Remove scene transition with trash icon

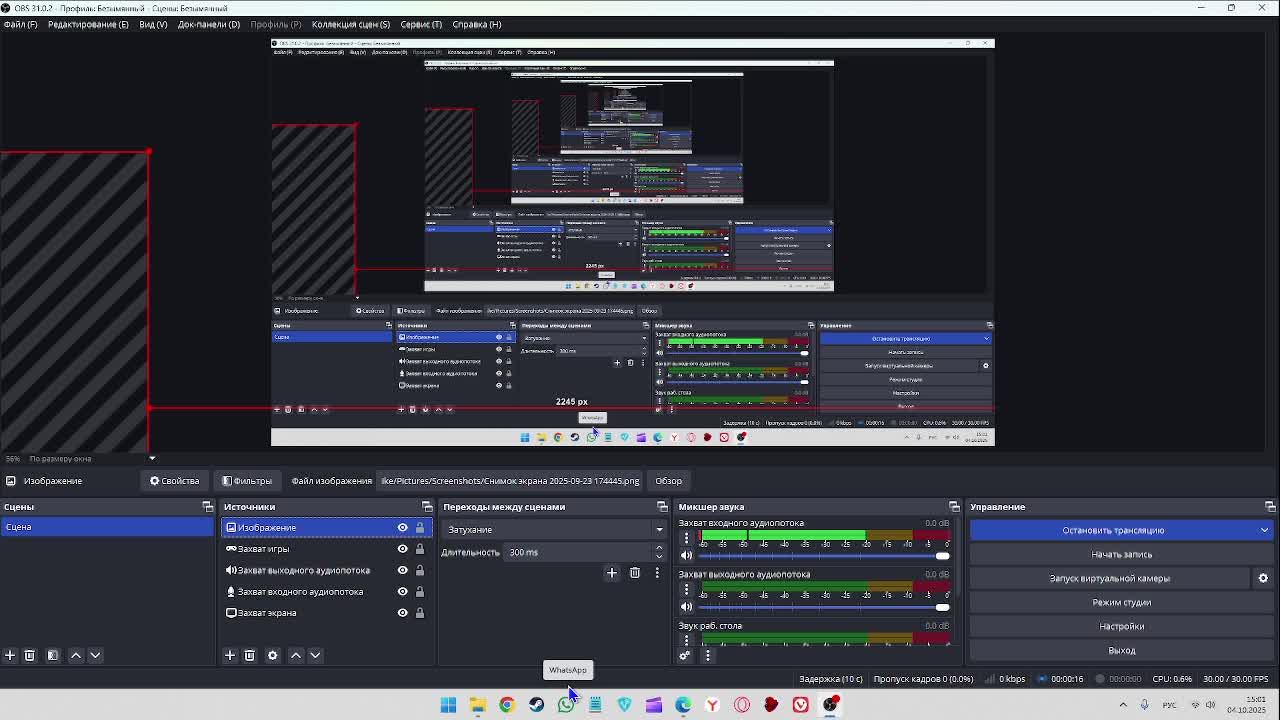(x=635, y=573)
